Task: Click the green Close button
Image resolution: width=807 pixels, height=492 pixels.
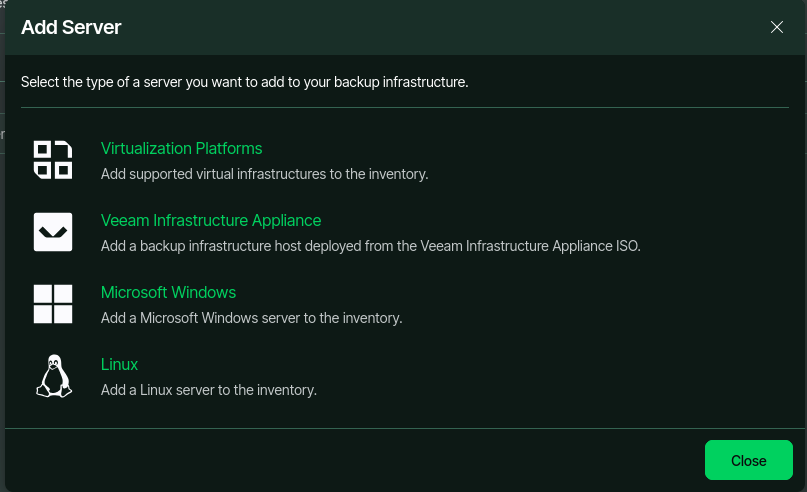Action: click(x=748, y=460)
